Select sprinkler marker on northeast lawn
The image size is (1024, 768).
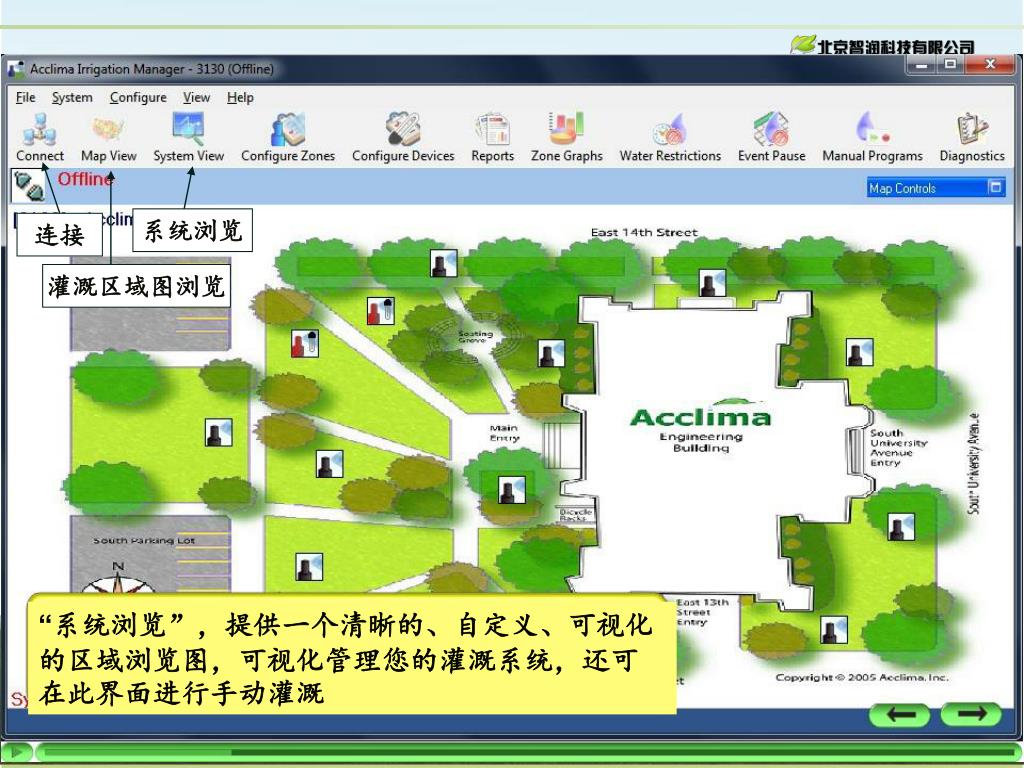[x=859, y=352]
